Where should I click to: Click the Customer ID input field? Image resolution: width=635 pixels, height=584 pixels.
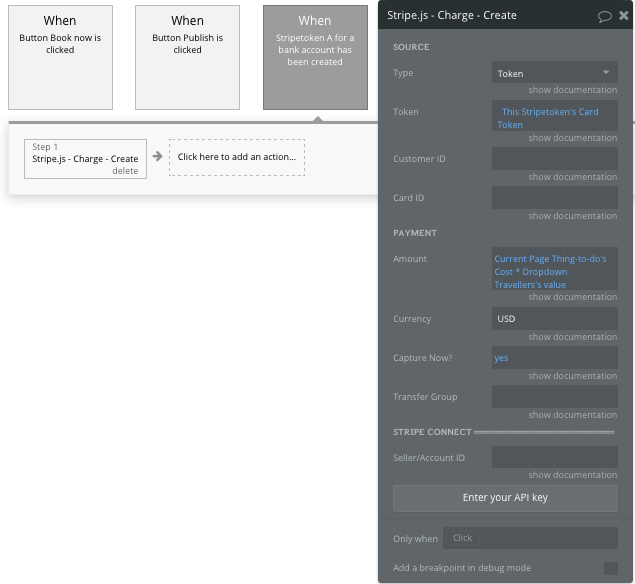point(554,158)
